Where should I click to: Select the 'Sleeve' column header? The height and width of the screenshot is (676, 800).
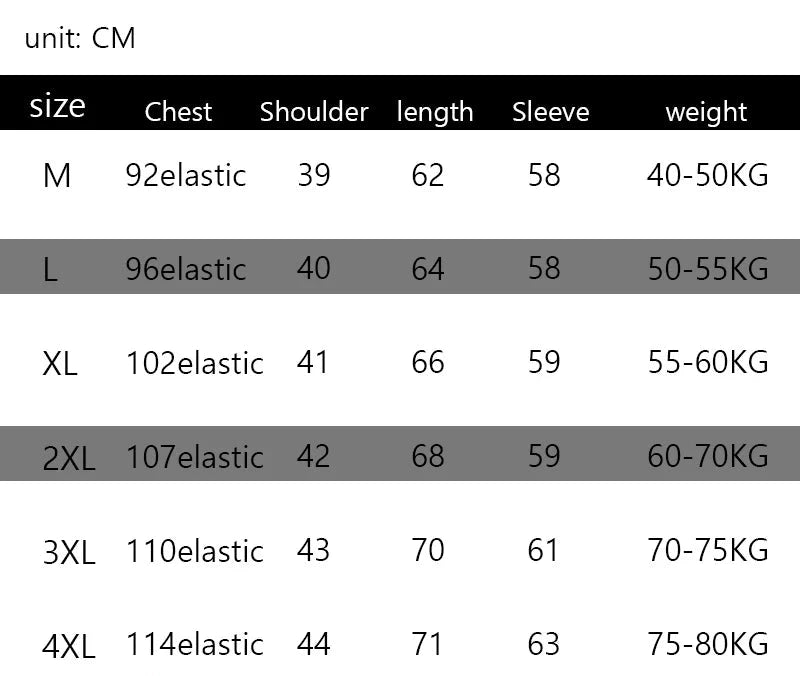point(550,111)
